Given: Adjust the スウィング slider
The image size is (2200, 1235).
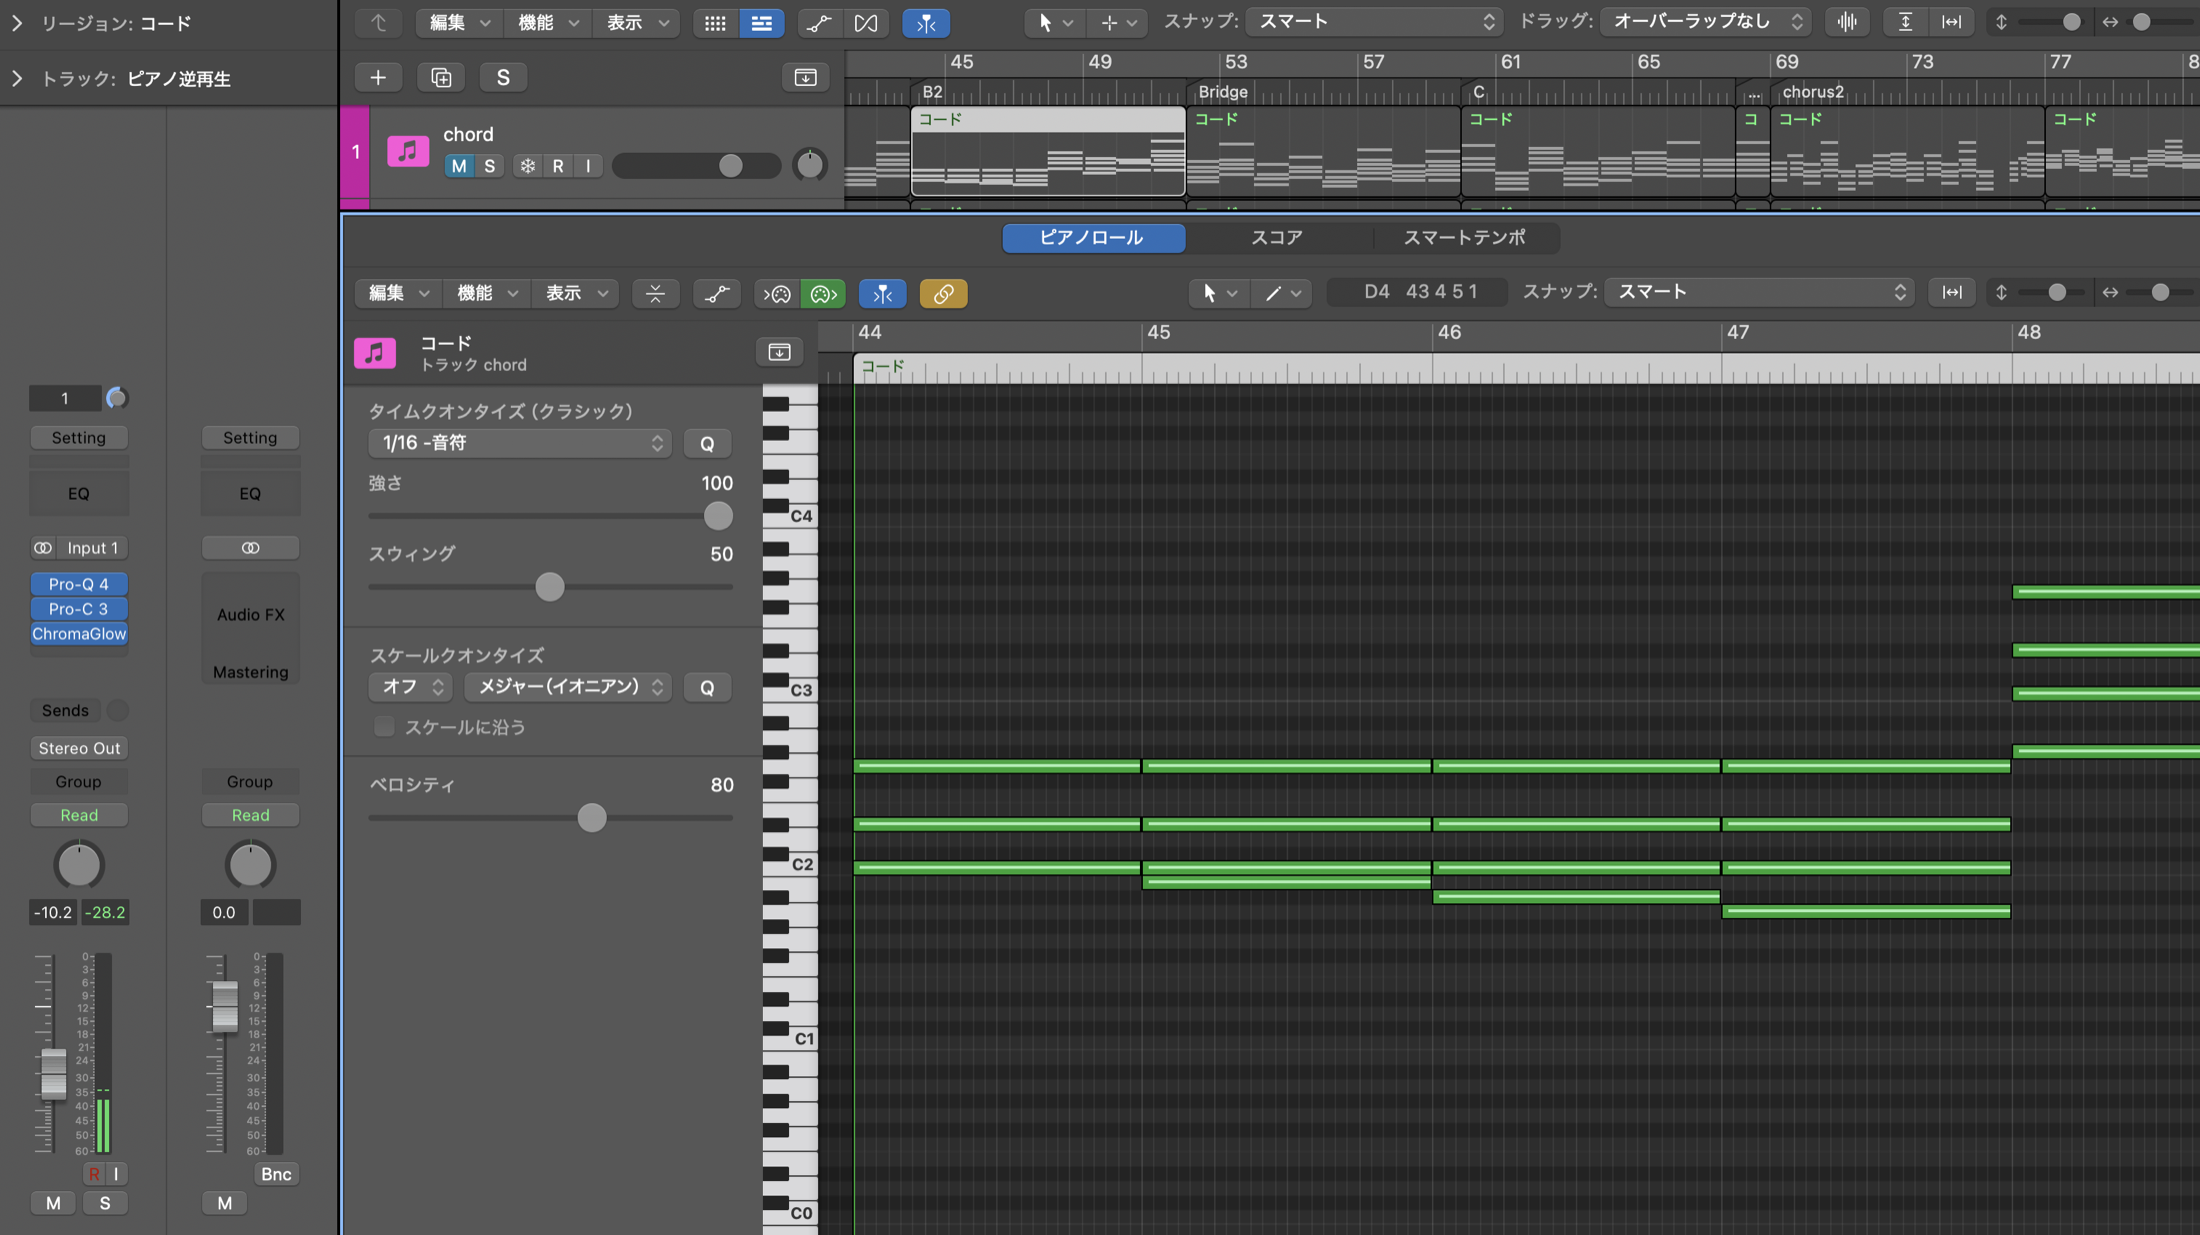Looking at the screenshot, I should (550, 587).
